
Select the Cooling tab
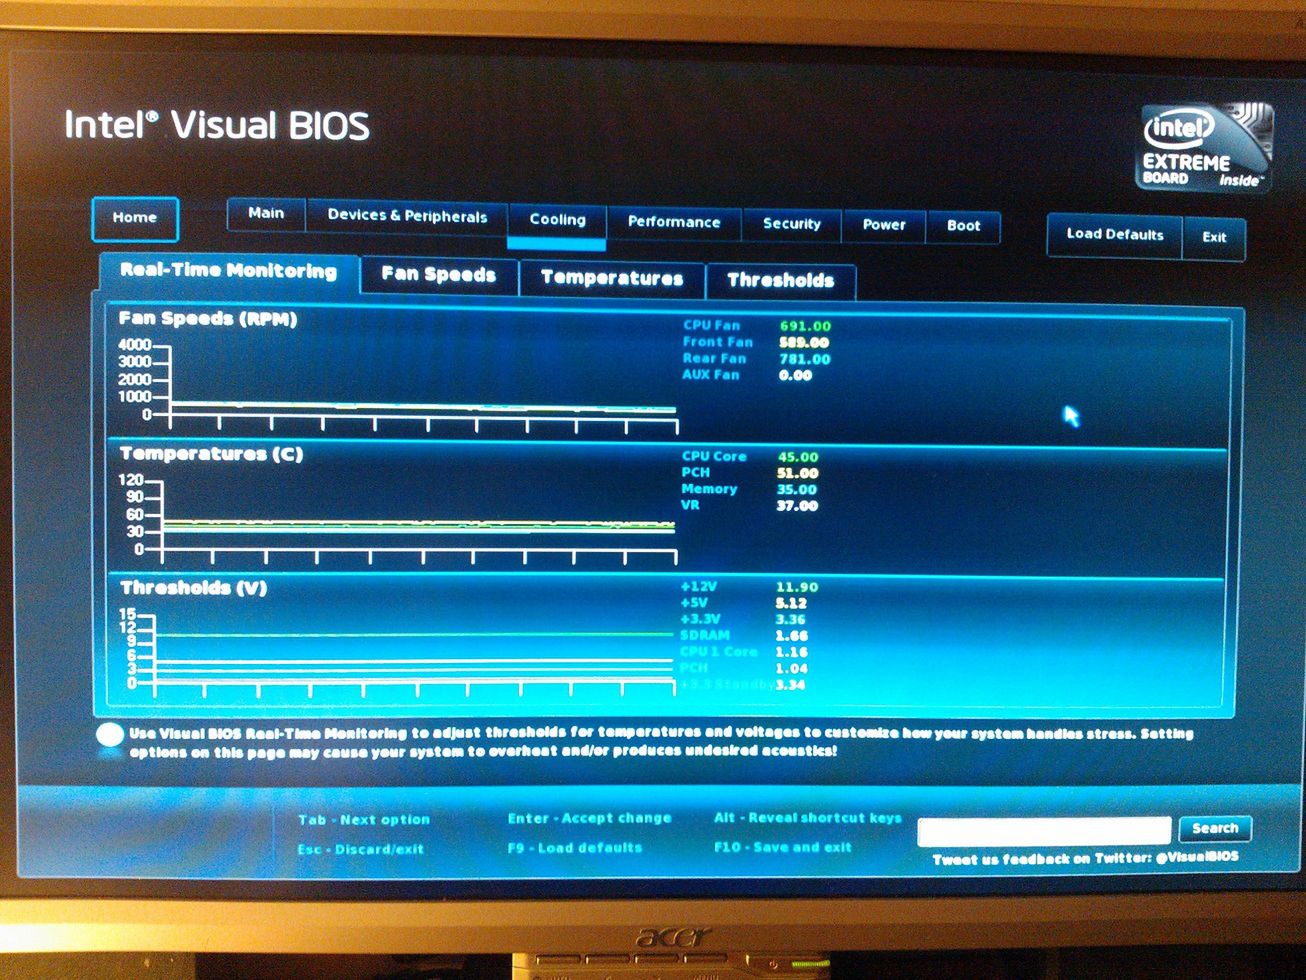557,221
